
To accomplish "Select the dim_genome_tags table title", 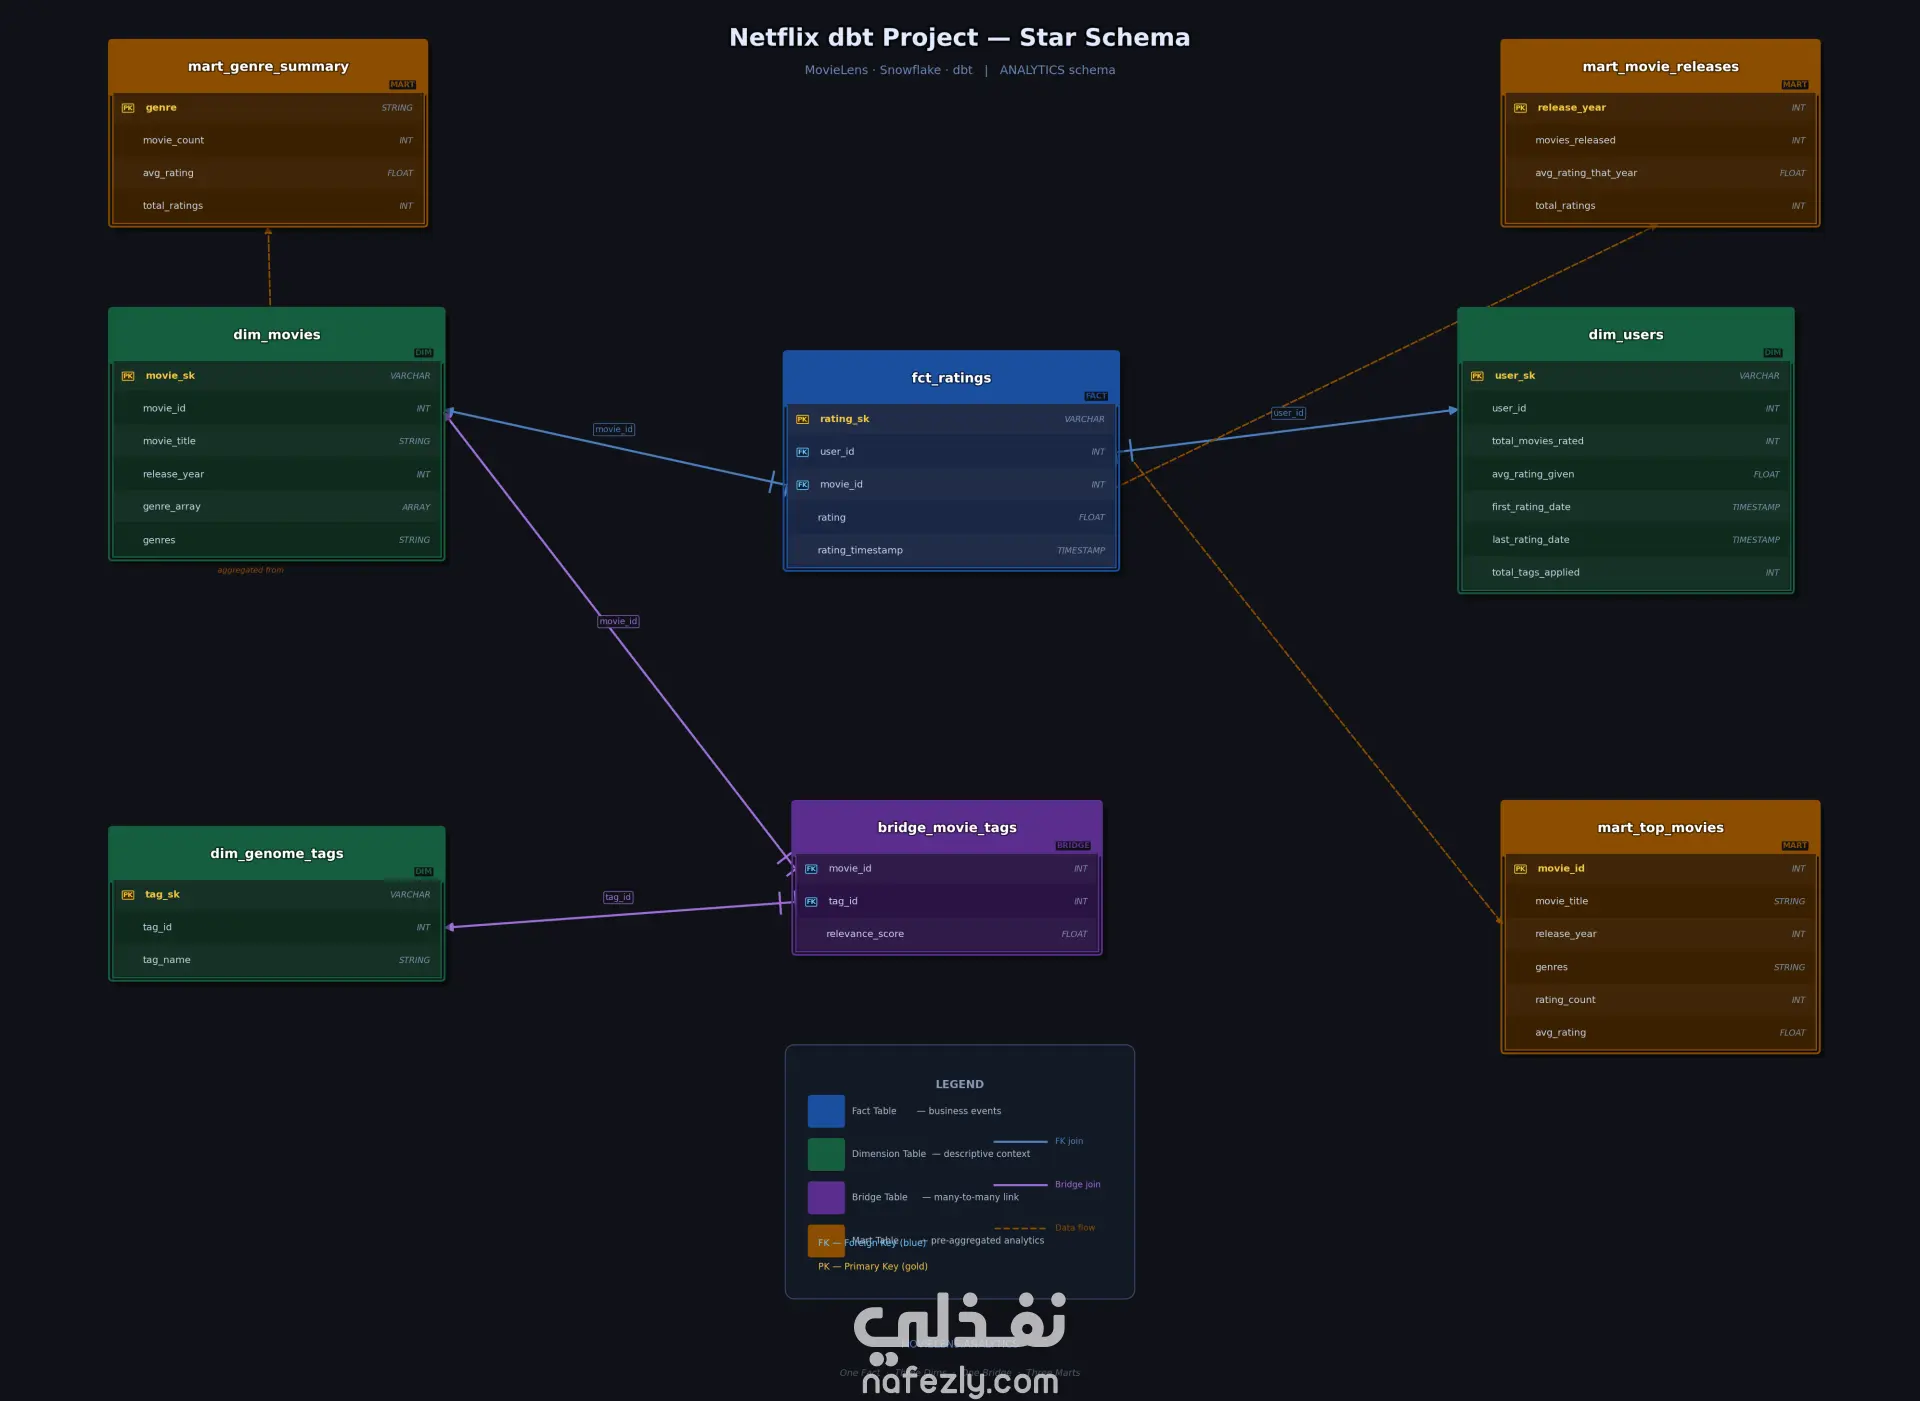I will pos(277,854).
